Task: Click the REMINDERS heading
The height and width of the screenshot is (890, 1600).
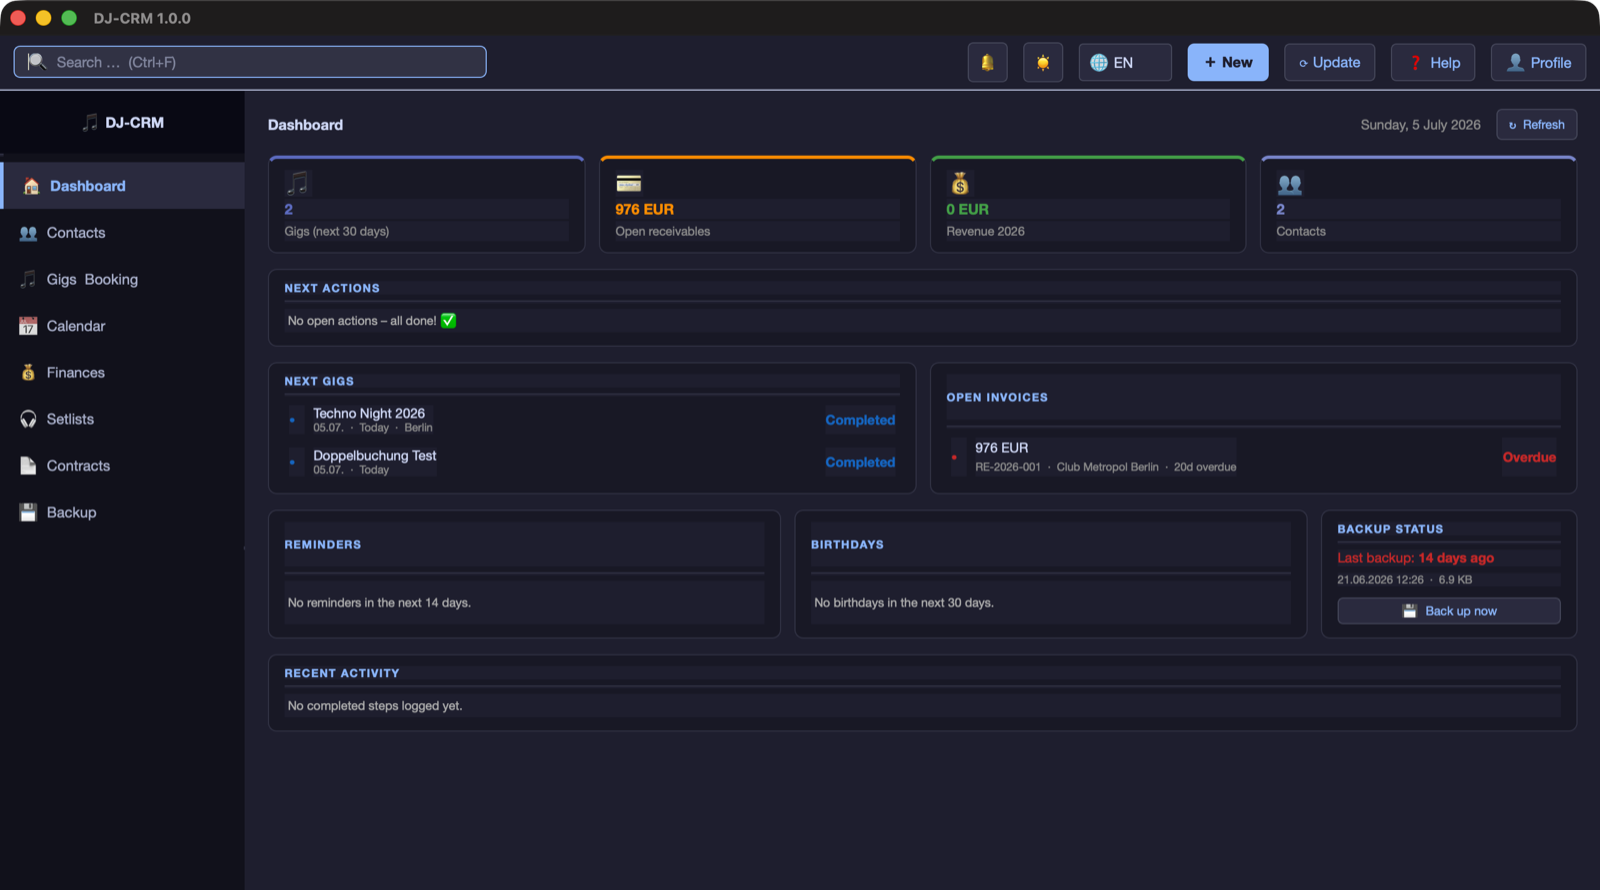Action: [x=322, y=545]
